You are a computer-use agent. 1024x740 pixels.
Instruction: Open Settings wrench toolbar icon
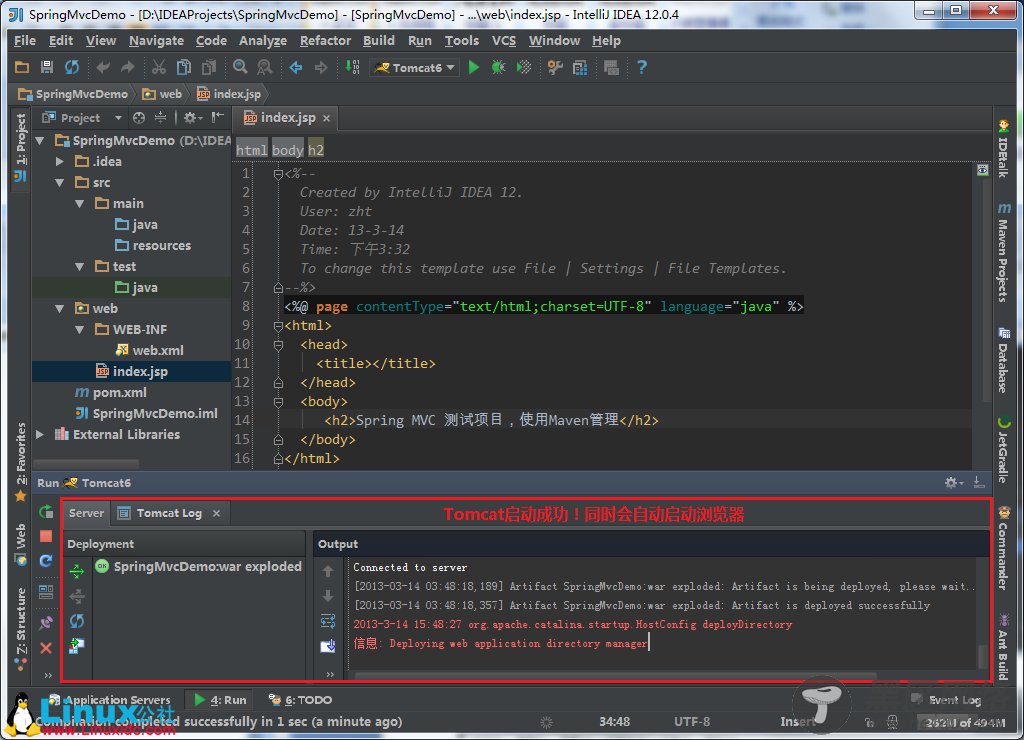555,67
